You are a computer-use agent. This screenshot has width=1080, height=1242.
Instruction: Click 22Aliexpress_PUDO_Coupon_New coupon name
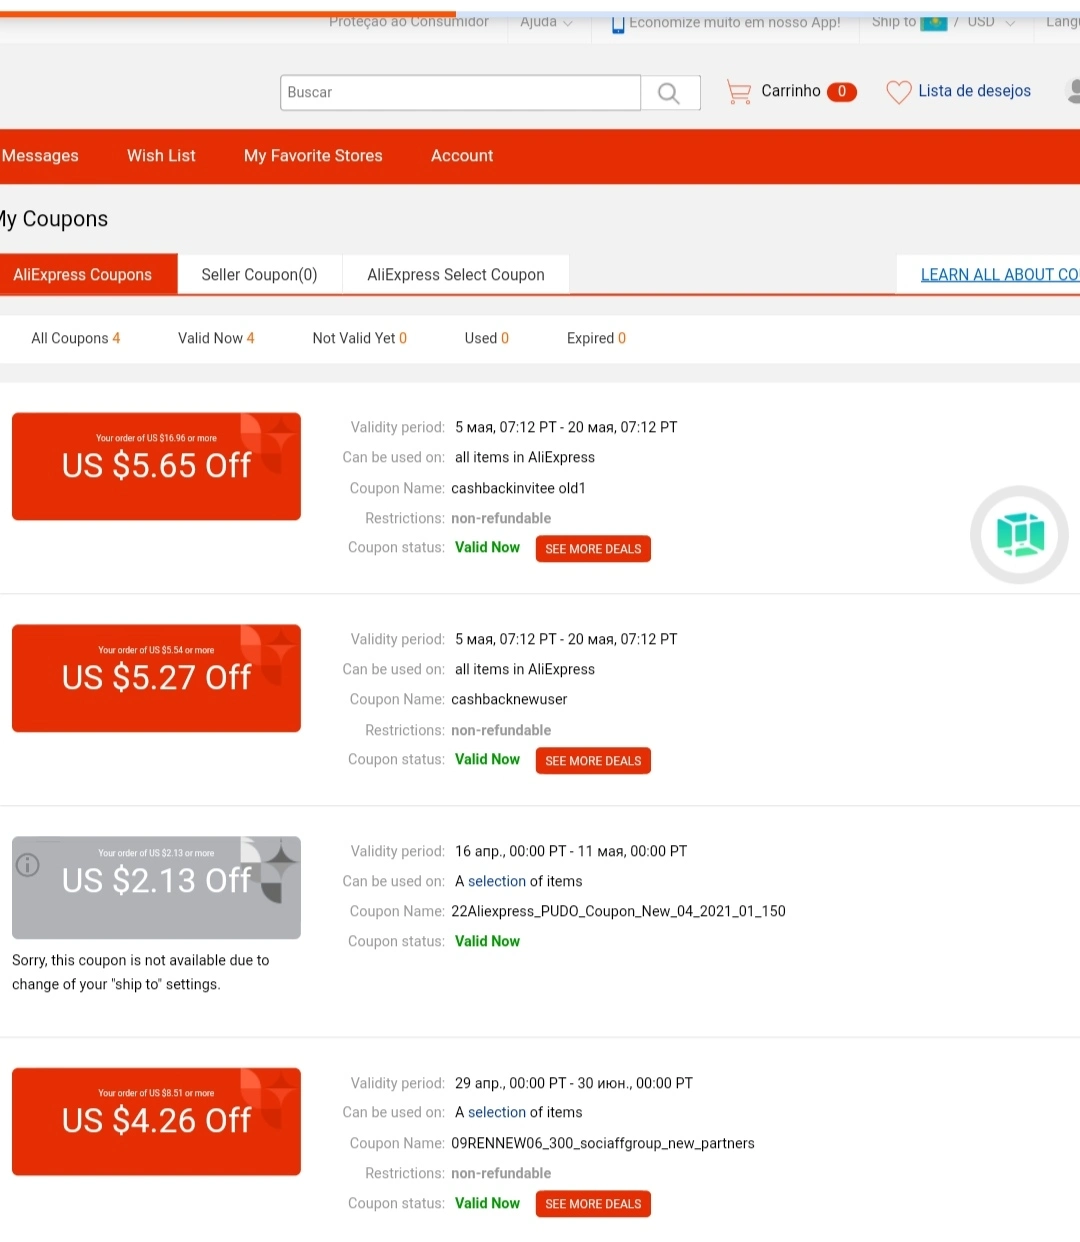pos(618,911)
